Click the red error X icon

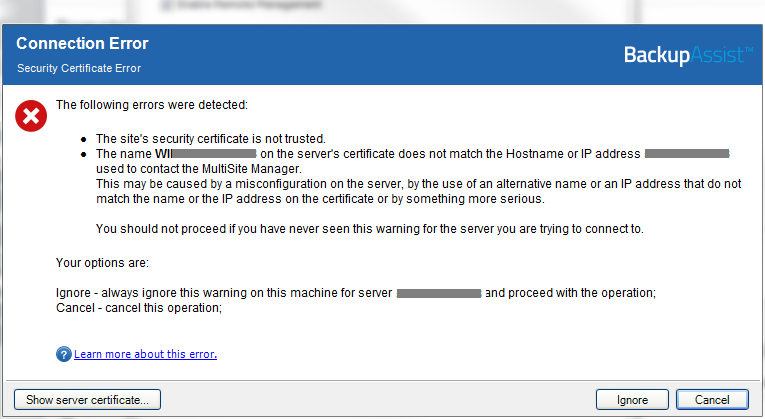pyautogui.click(x=31, y=116)
